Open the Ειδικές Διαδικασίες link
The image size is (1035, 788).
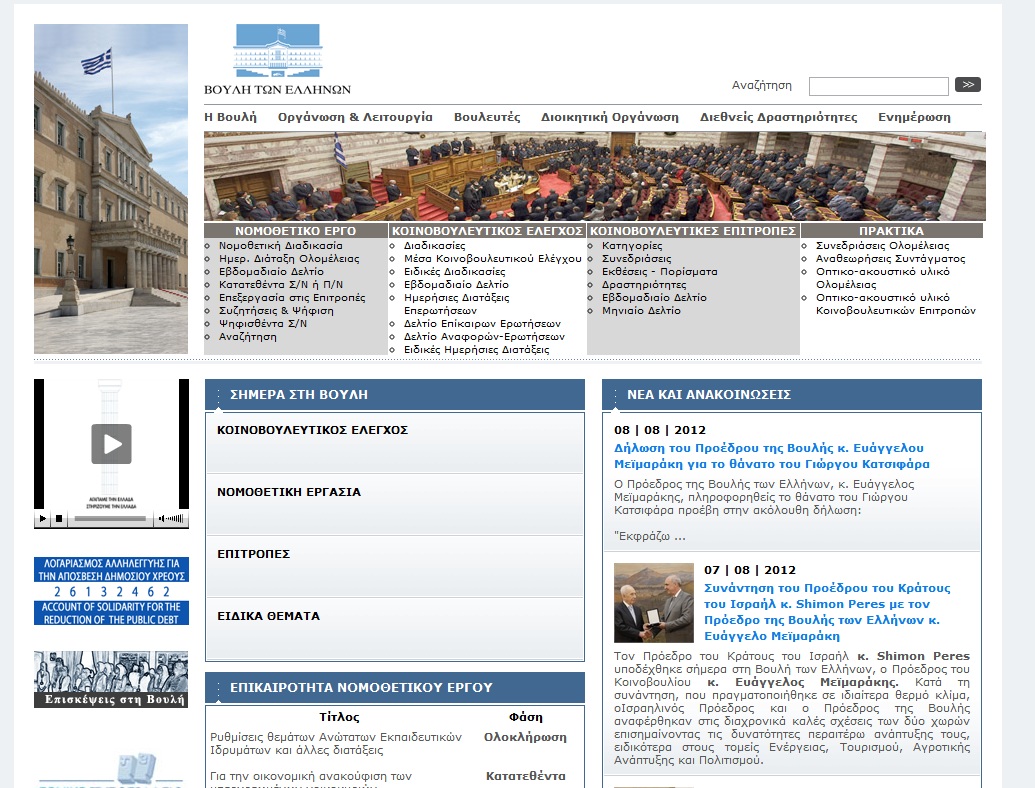click(454, 271)
